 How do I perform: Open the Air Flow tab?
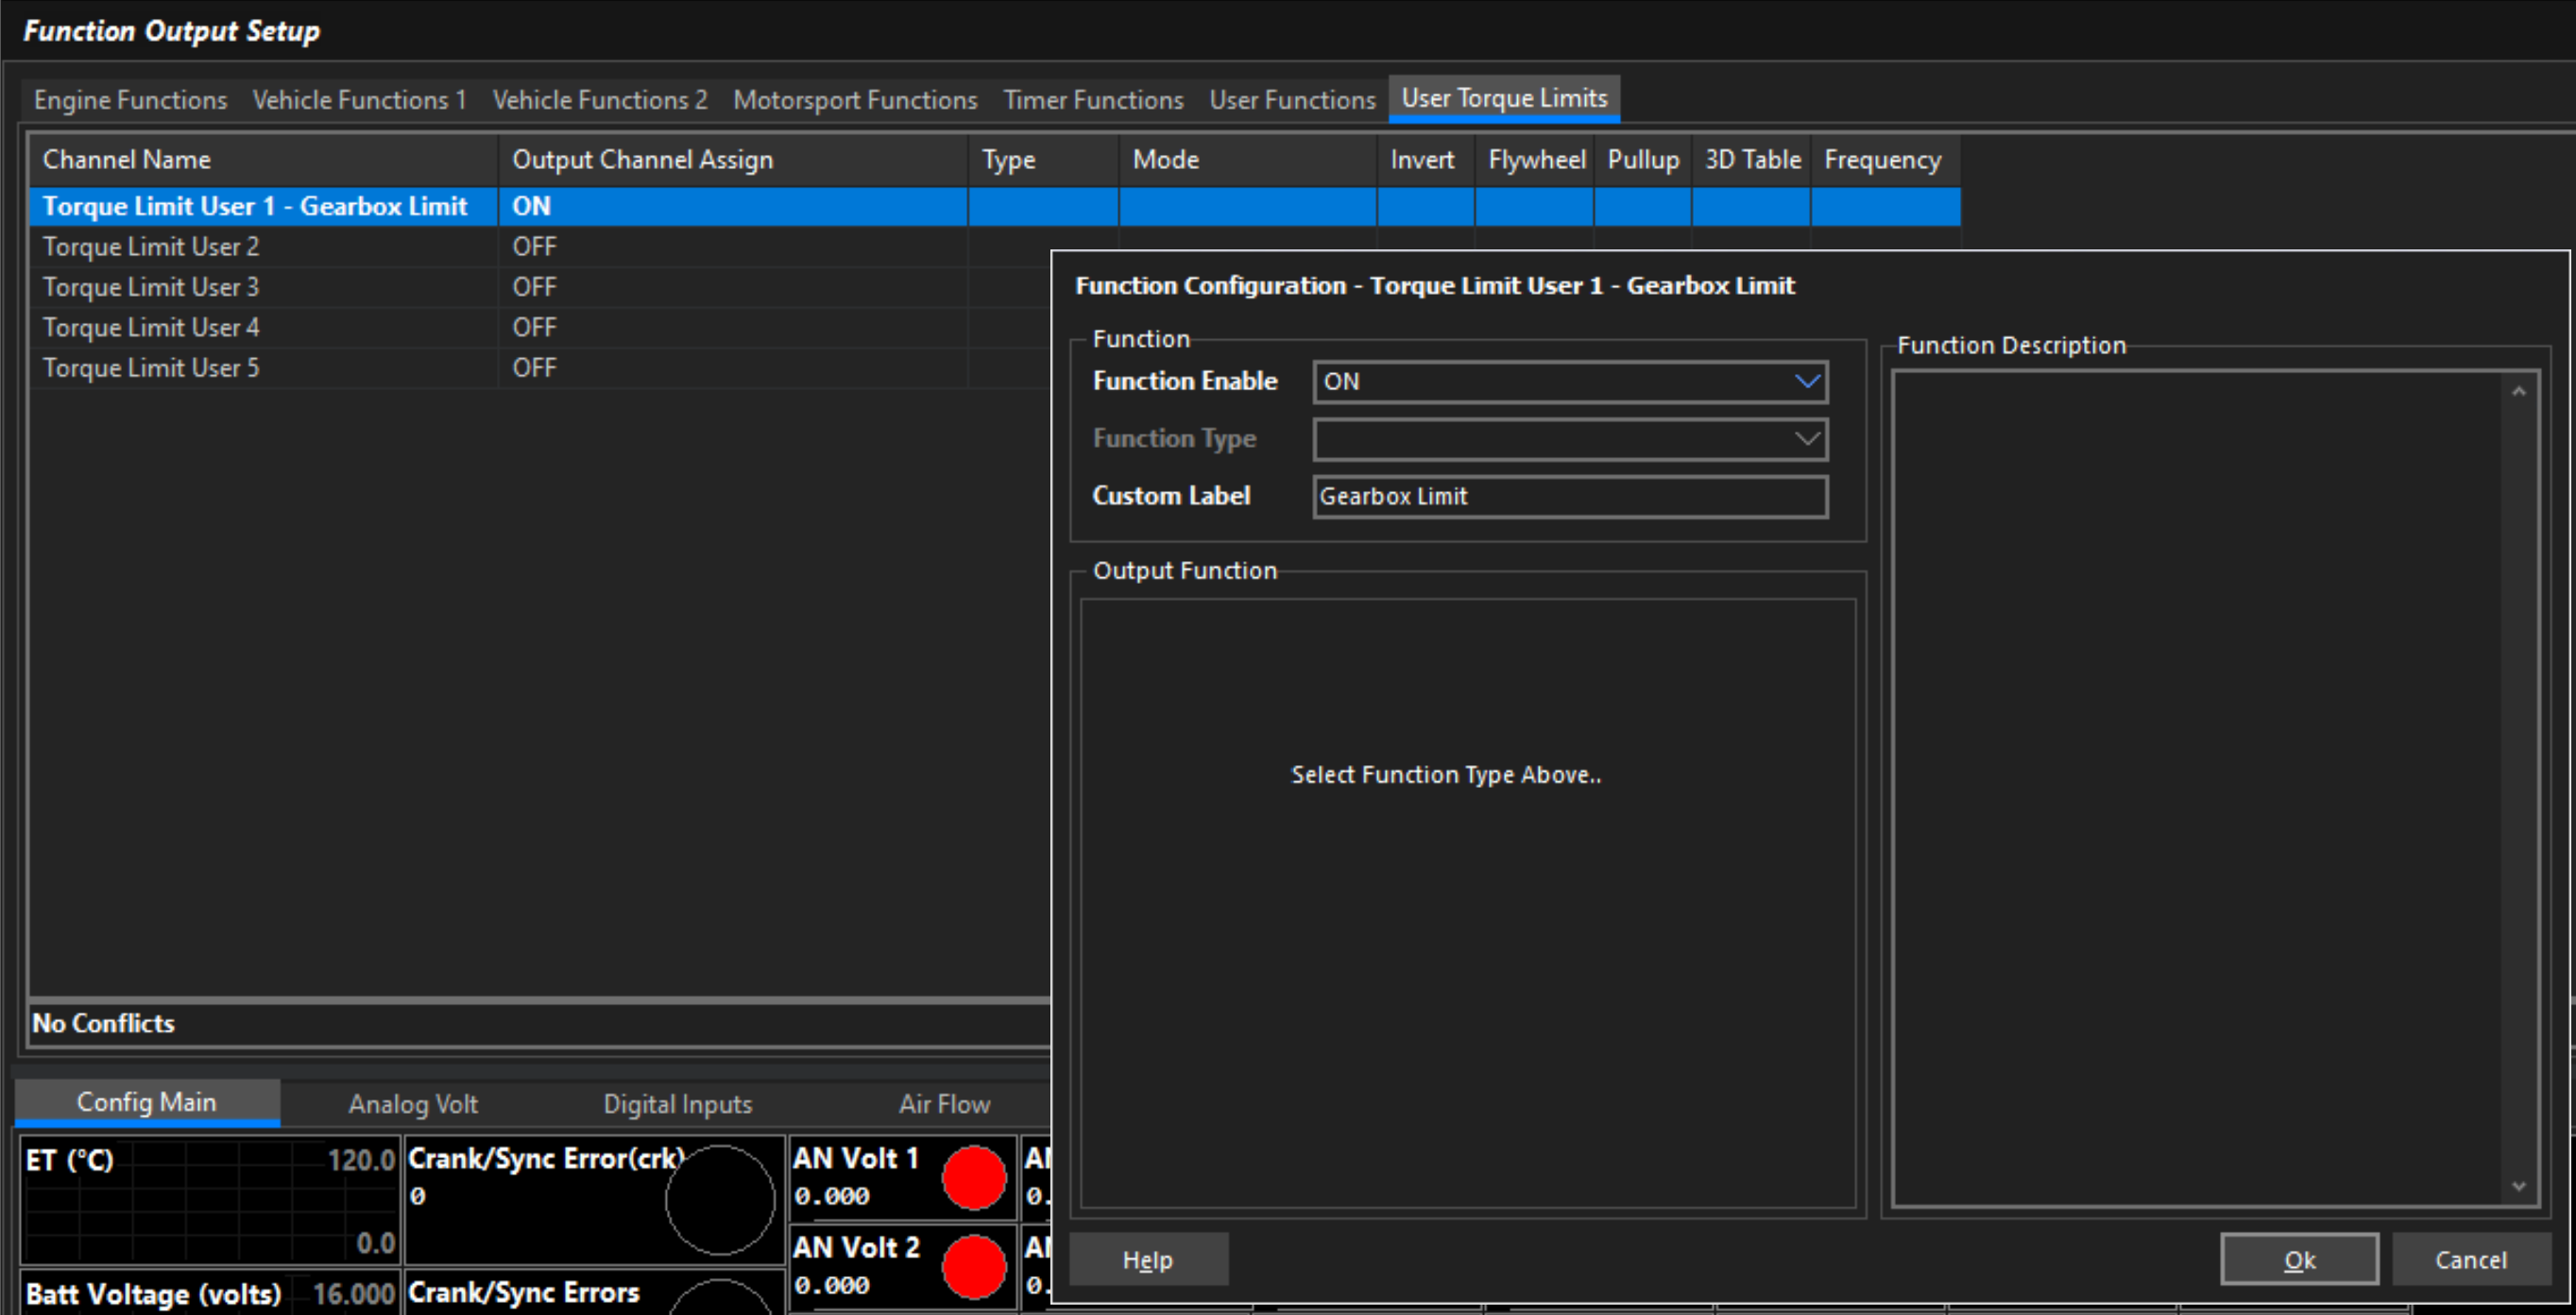click(x=943, y=1104)
